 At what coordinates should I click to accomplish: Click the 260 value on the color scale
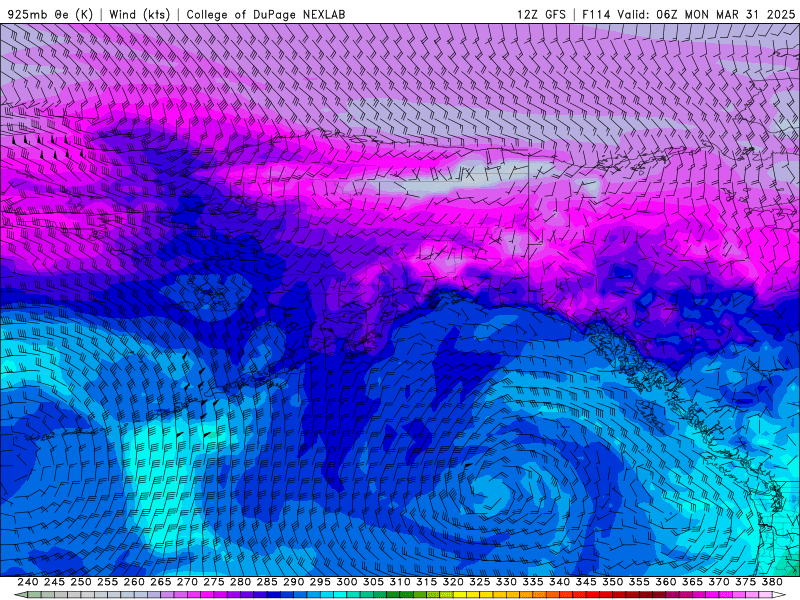(134, 582)
